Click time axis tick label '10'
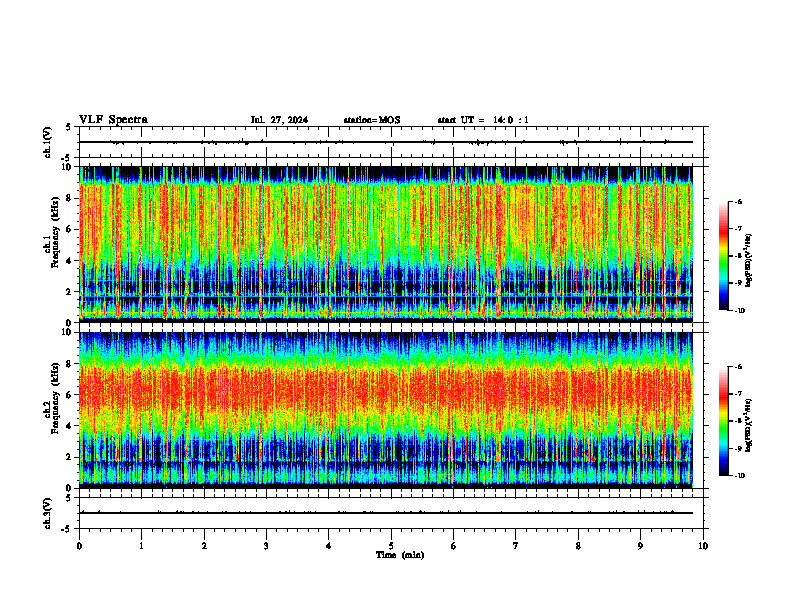This screenshot has width=792, height=612. [703, 546]
